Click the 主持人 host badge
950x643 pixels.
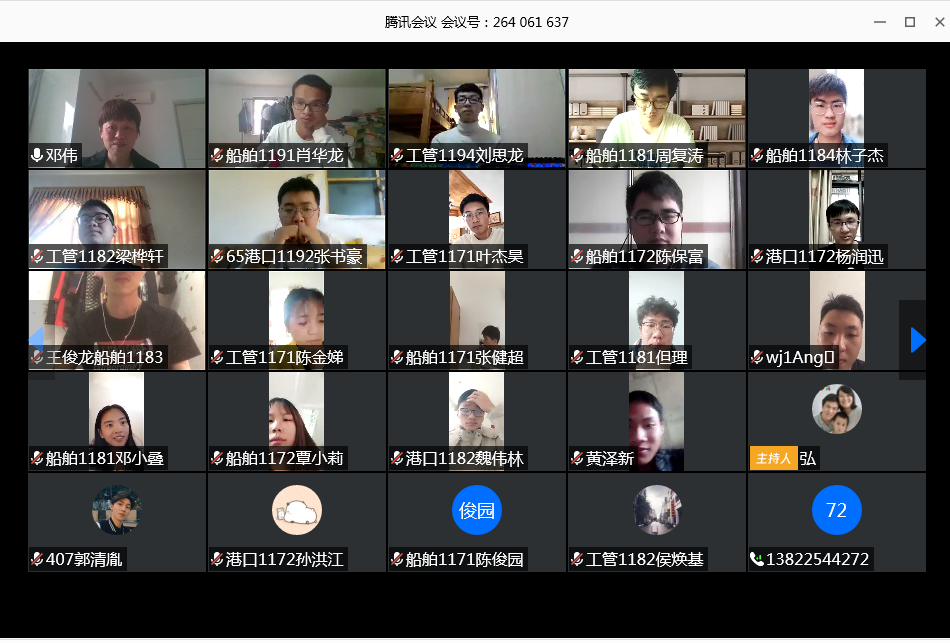[774, 458]
